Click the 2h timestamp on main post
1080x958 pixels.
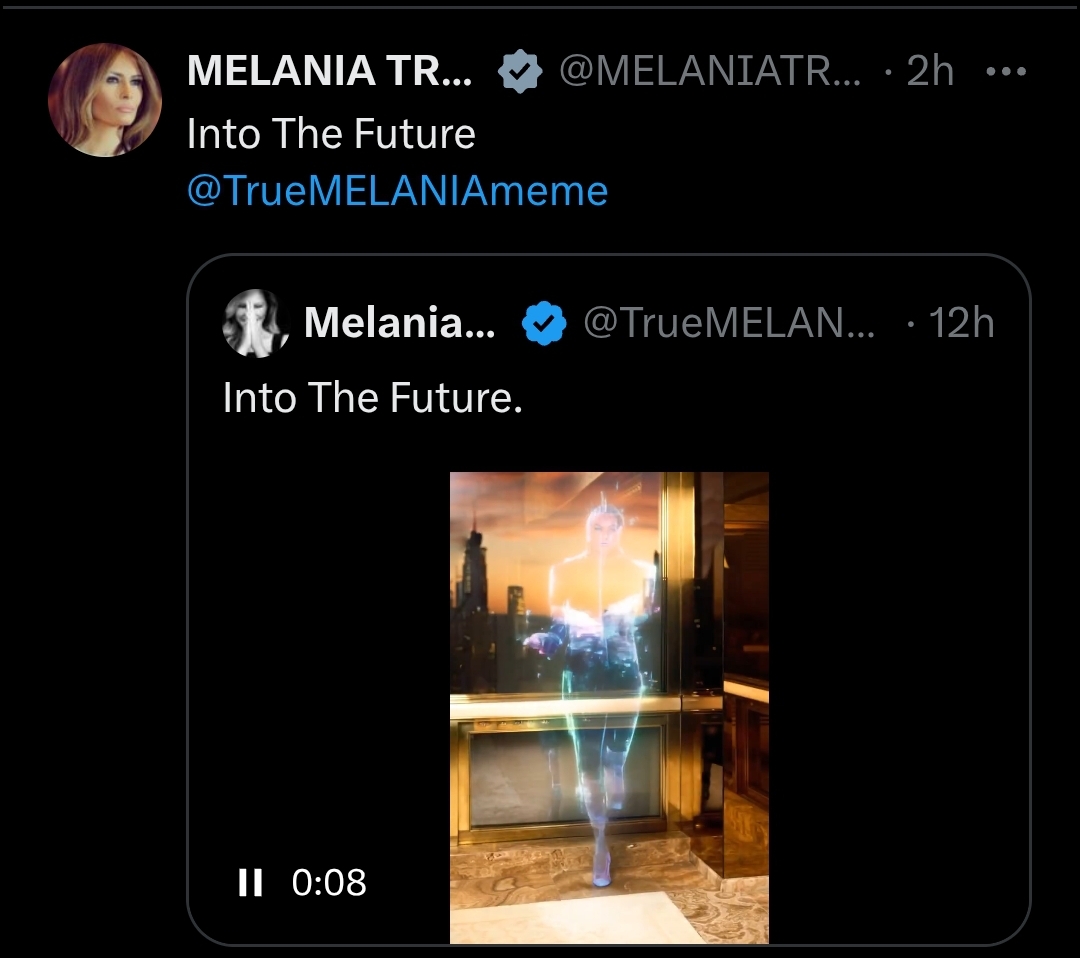click(x=929, y=72)
